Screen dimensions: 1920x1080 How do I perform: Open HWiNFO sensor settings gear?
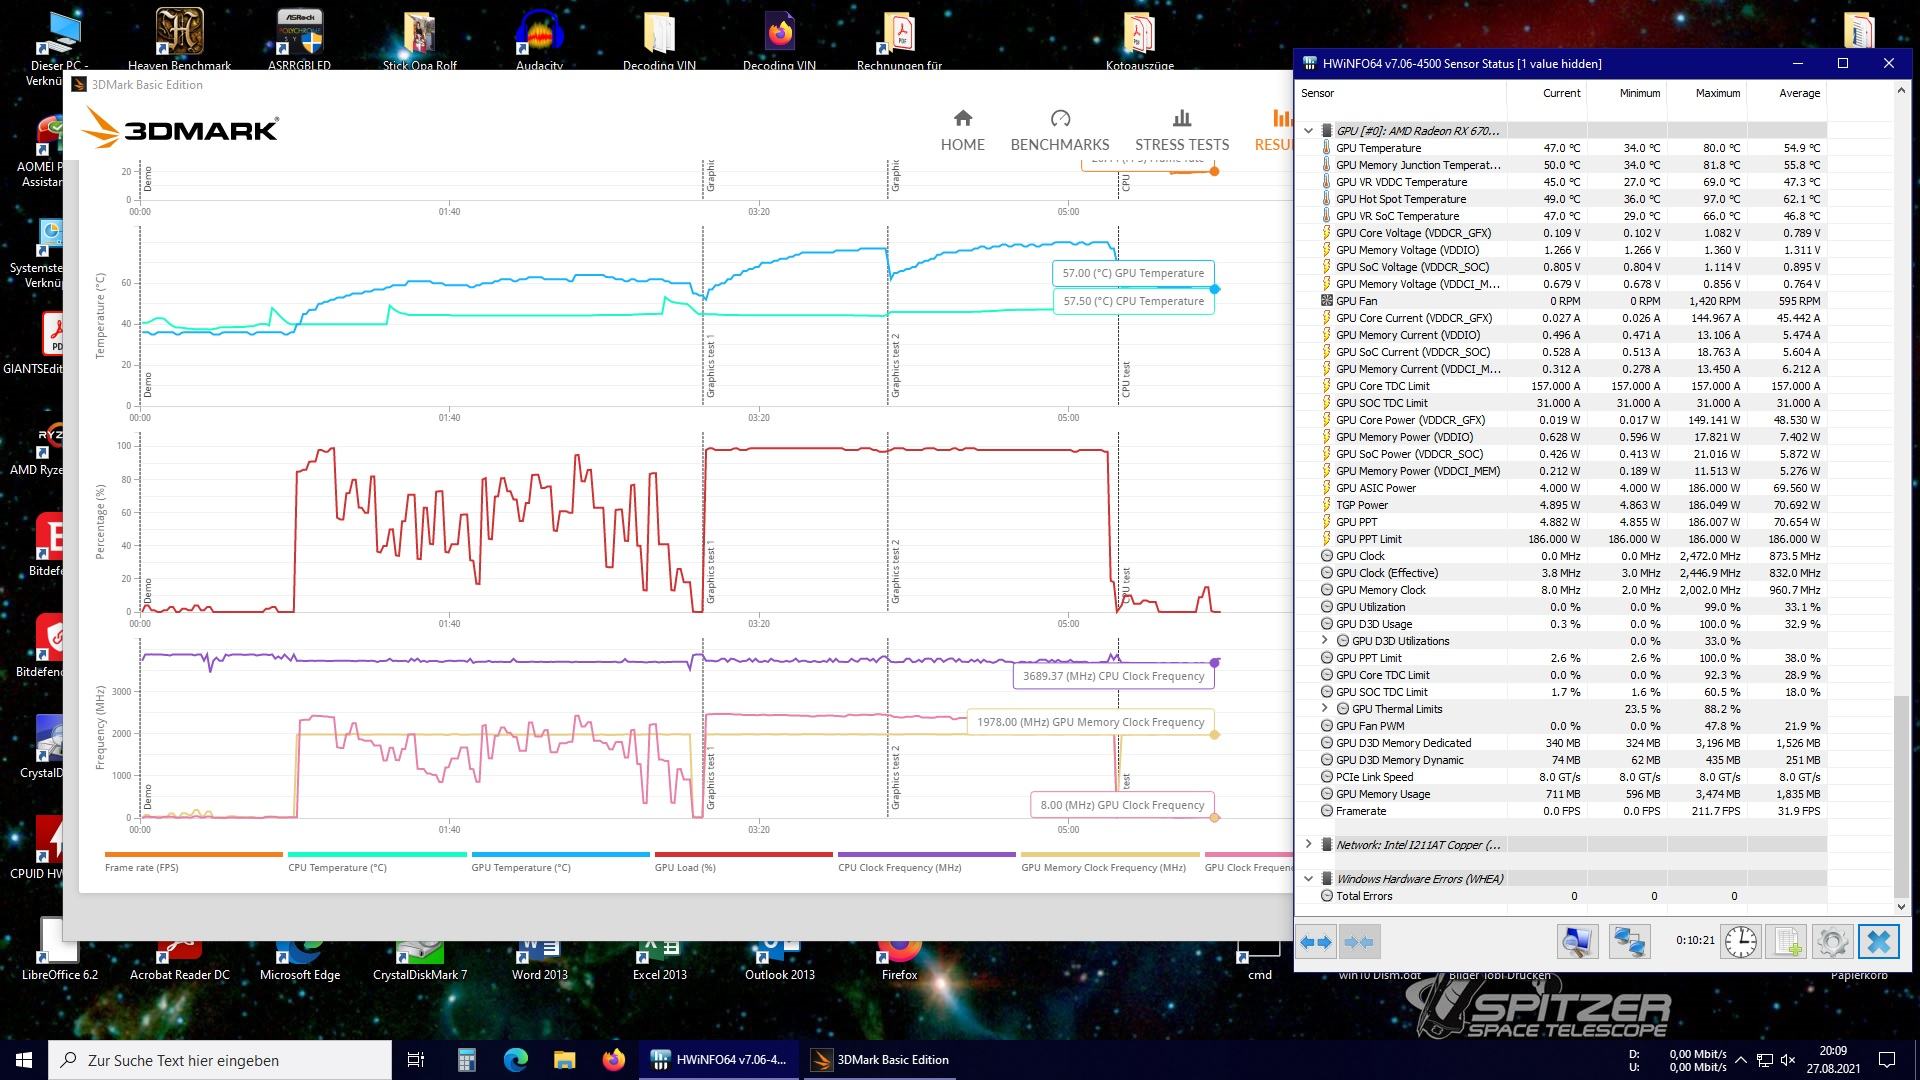[x=1832, y=942]
